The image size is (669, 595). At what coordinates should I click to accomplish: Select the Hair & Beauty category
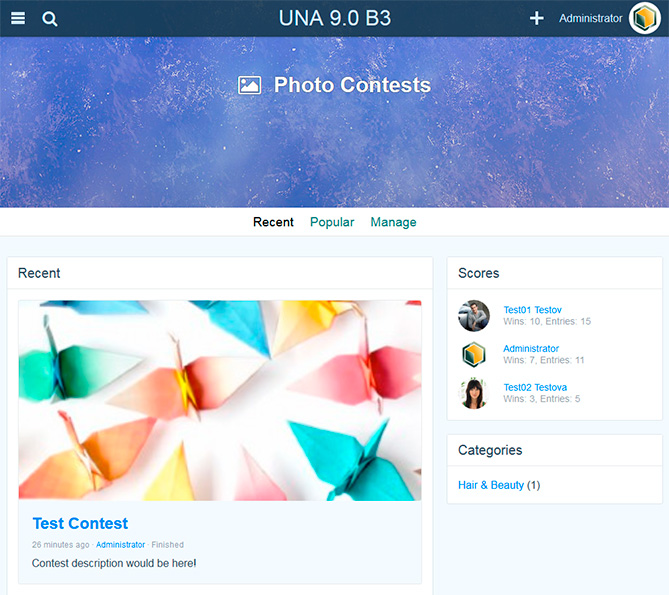(x=491, y=485)
